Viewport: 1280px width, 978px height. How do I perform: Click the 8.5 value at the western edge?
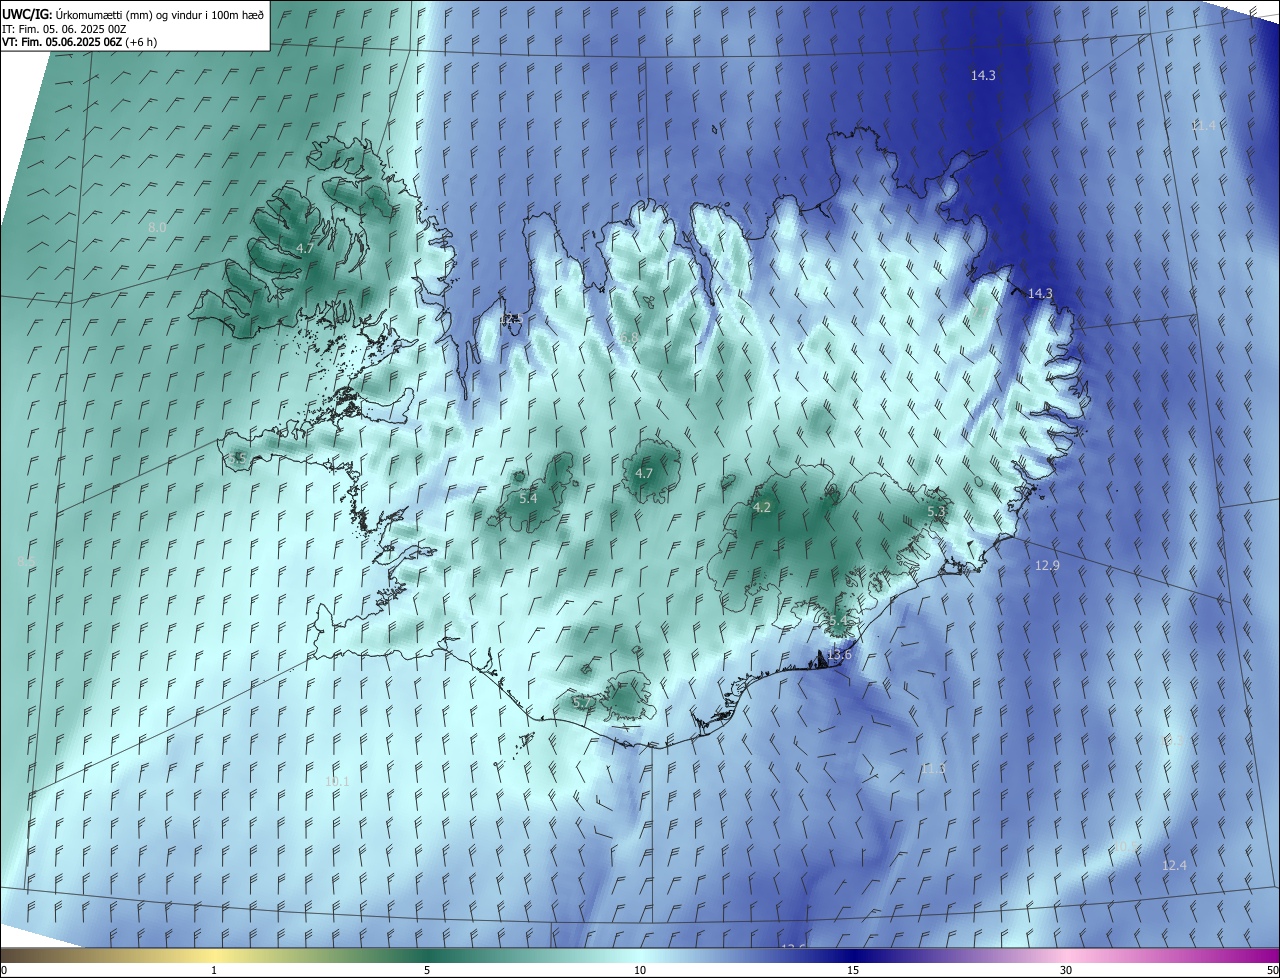point(24,563)
